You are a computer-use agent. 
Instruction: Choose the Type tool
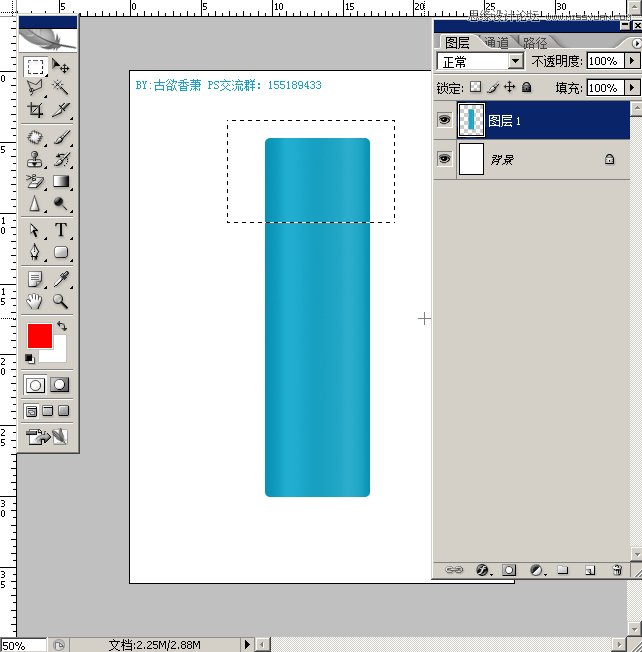tap(61, 230)
